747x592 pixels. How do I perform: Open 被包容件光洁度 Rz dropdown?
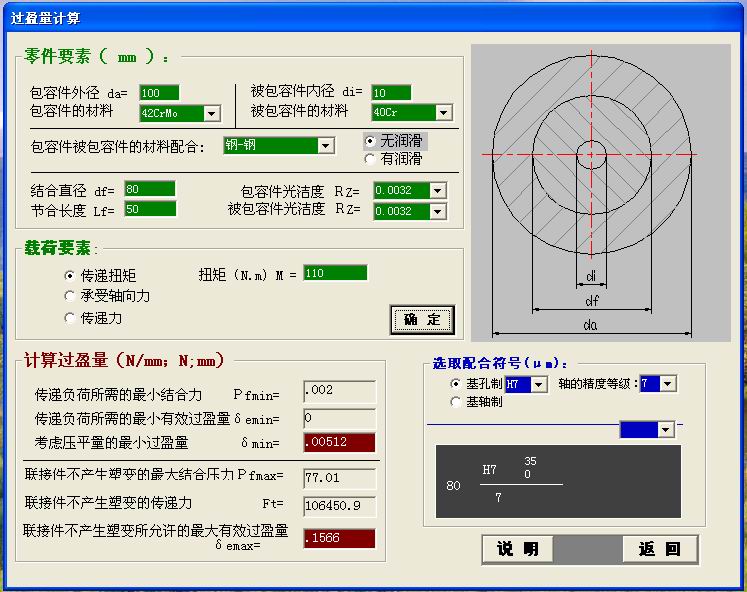click(437, 211)
